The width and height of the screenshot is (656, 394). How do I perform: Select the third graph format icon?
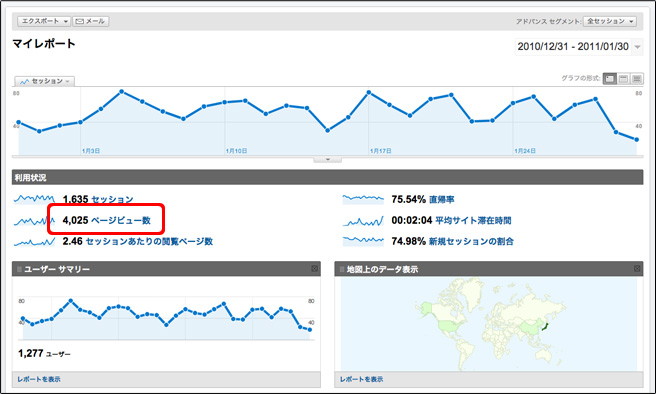pos(637,79)
